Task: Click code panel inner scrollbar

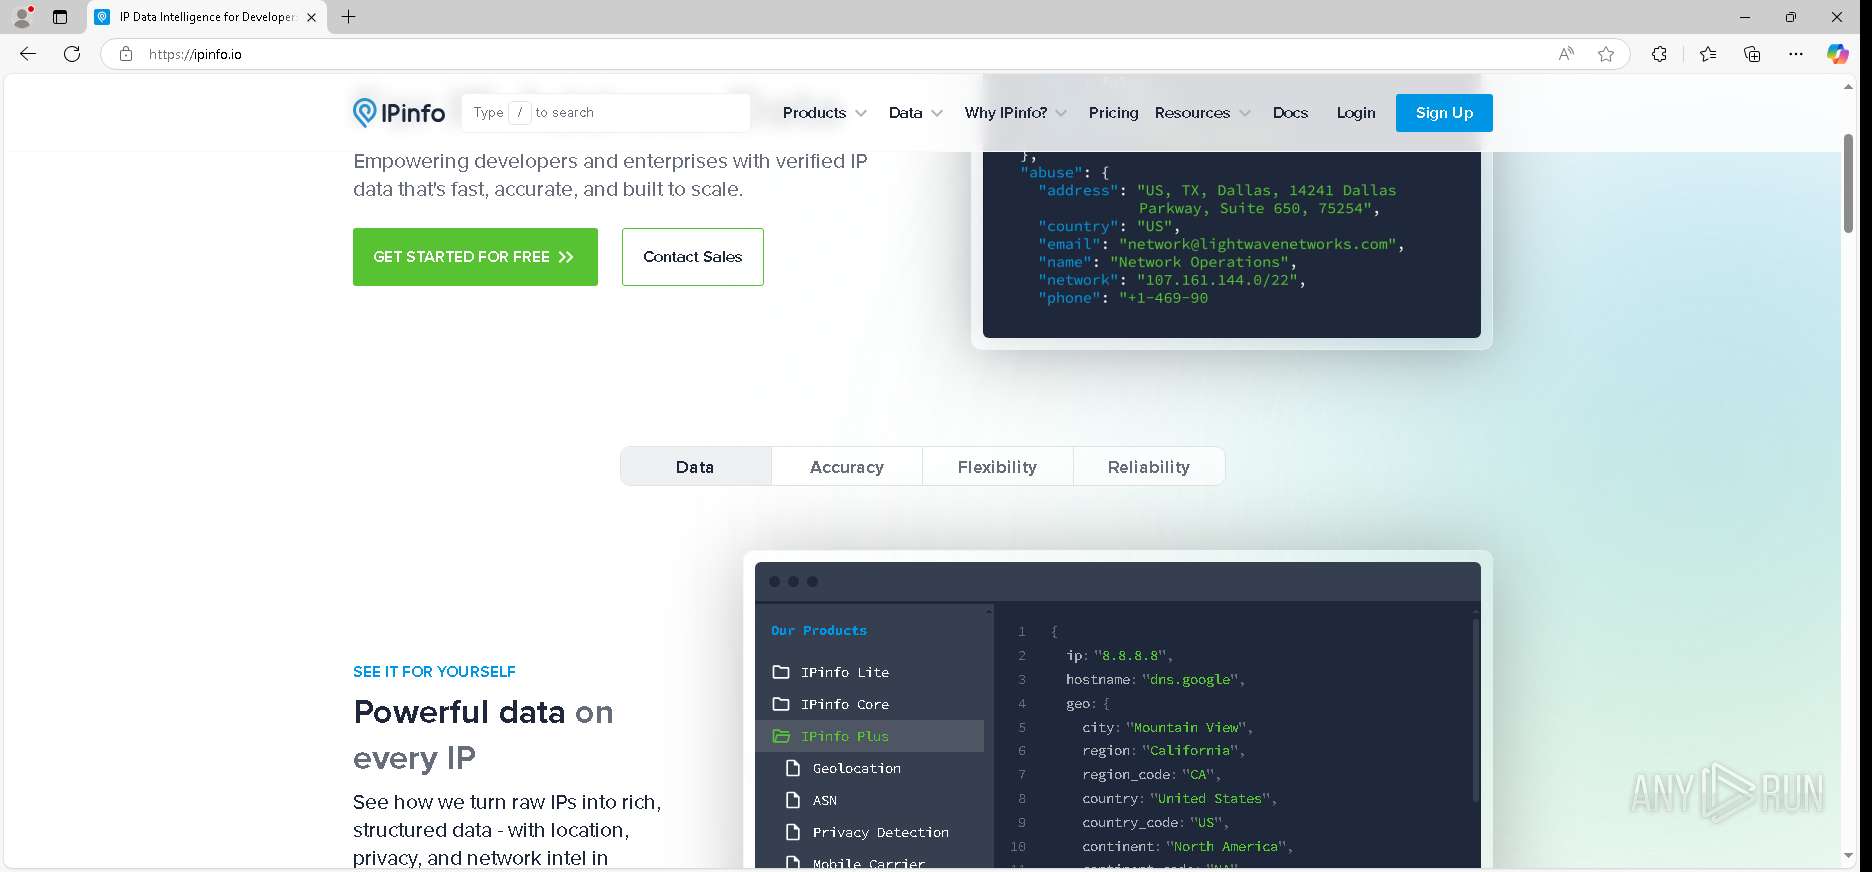Action: point(1475,710)
